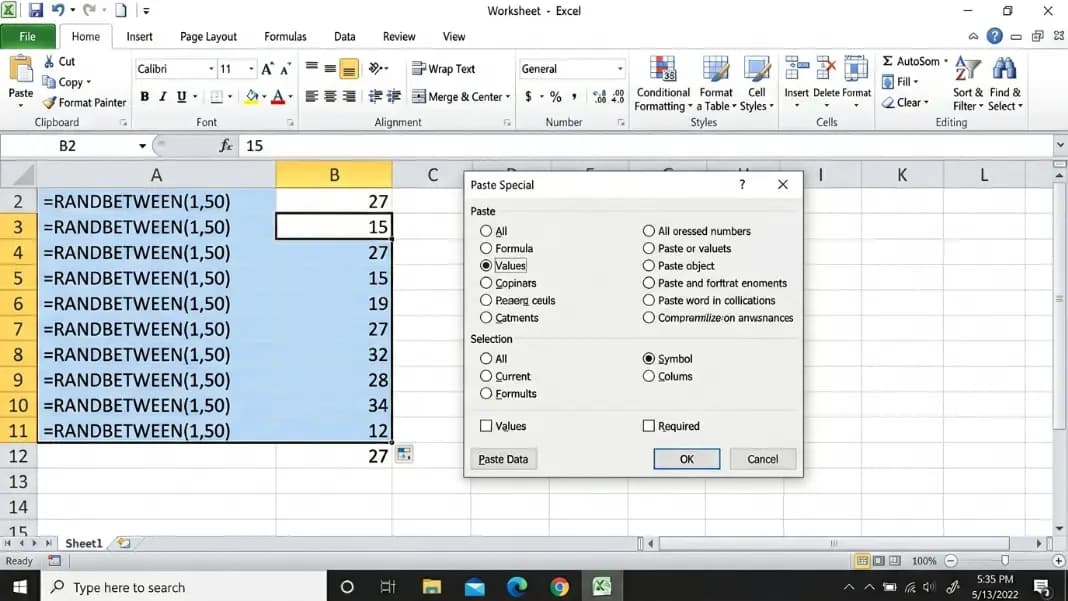Click the fill color bucket swatch
Viewport: 1068px width, 601px height.
tap(251, 97)
